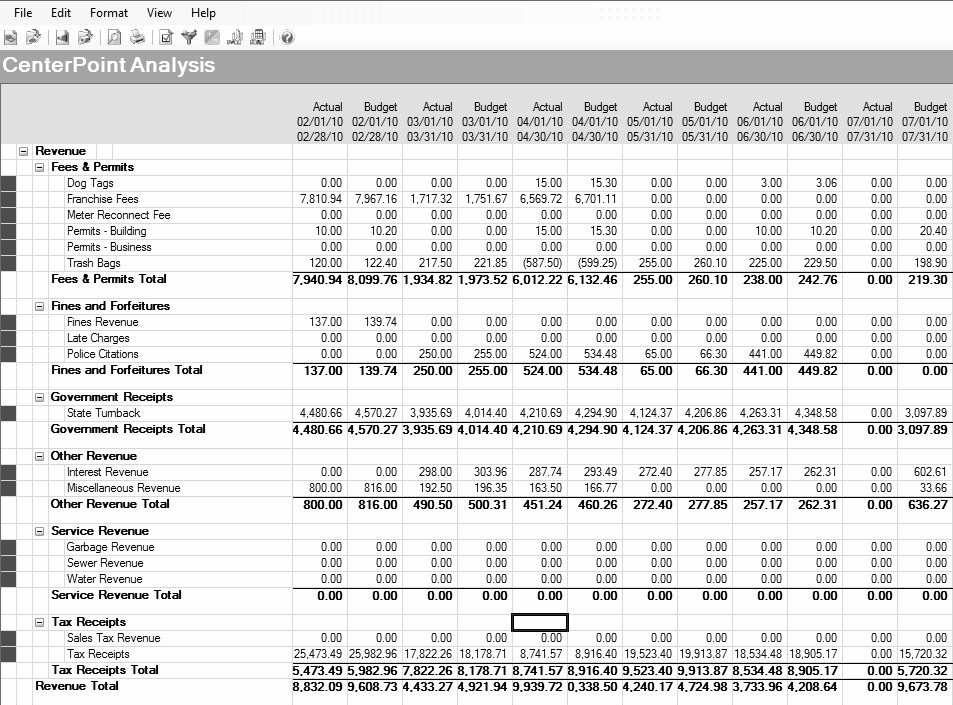
Task: Open the File menu
Action: 22,13
